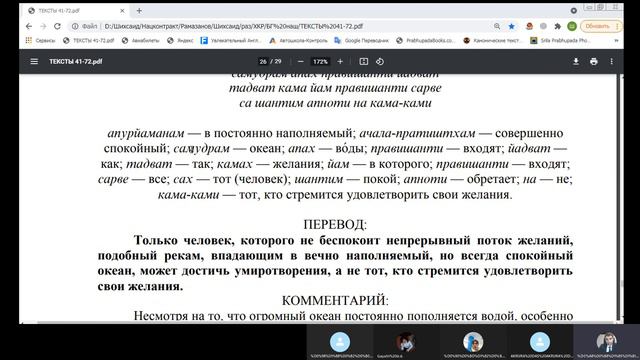
Task: Click the page number field showing 26
Action: coord(263,62)
